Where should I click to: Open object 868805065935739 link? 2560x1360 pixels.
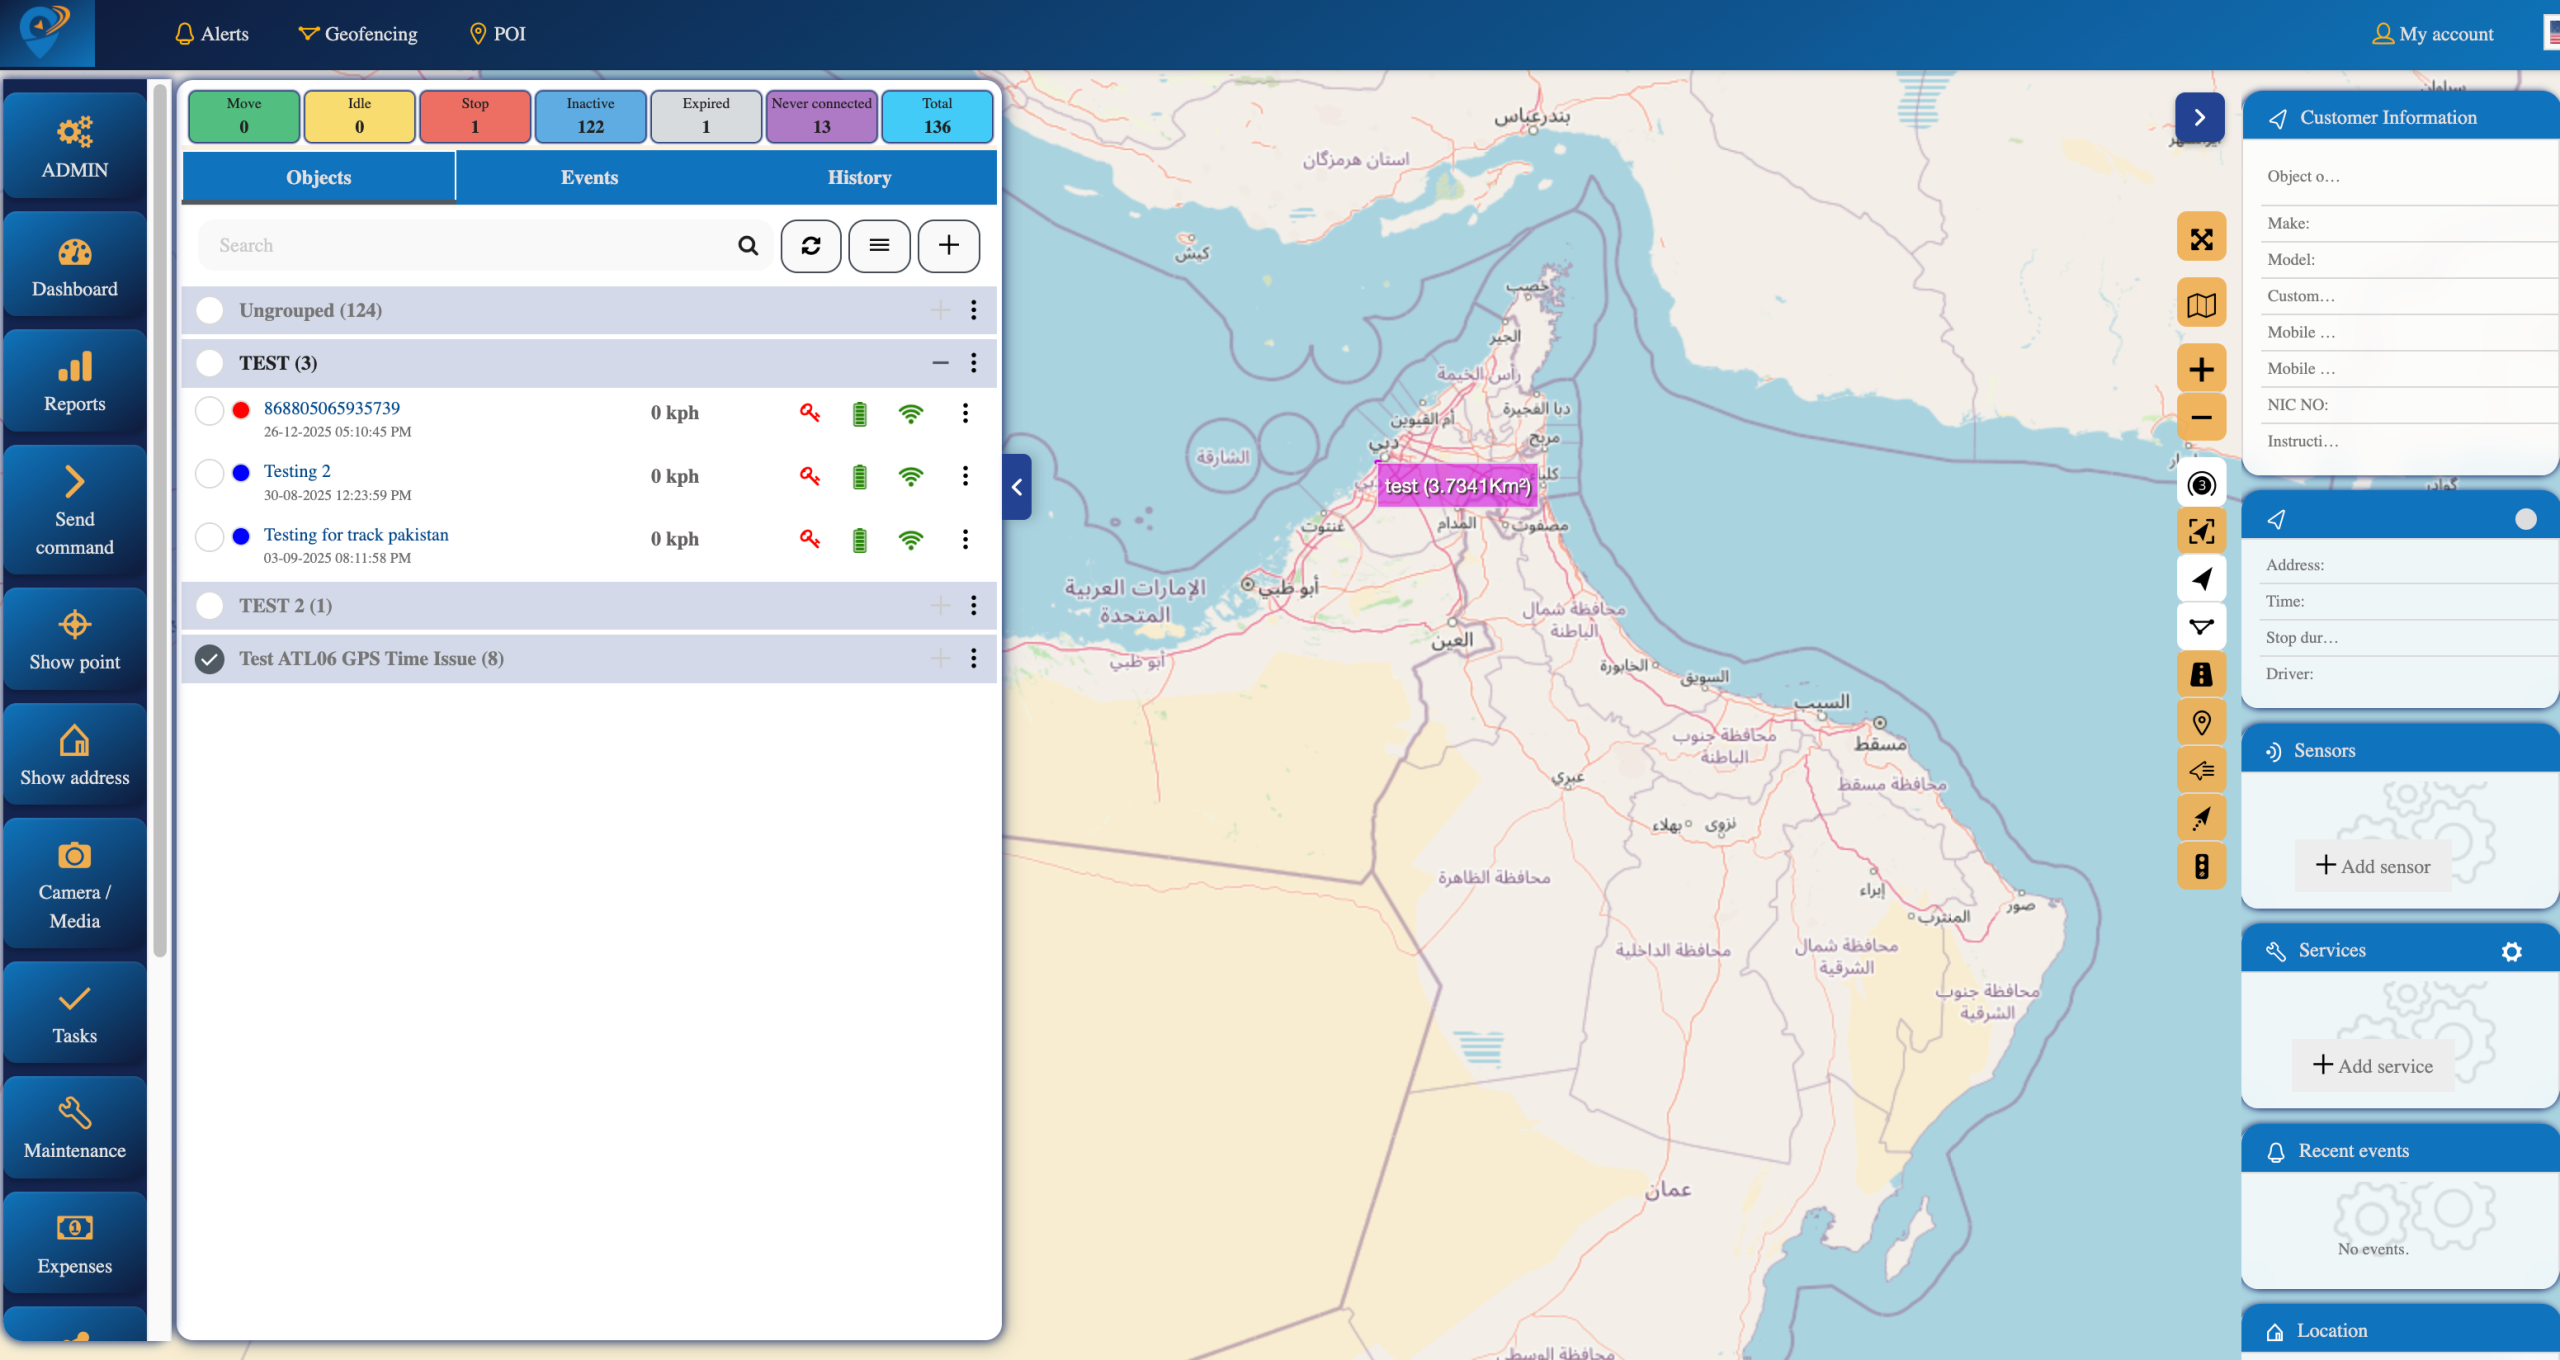point(331,408)
